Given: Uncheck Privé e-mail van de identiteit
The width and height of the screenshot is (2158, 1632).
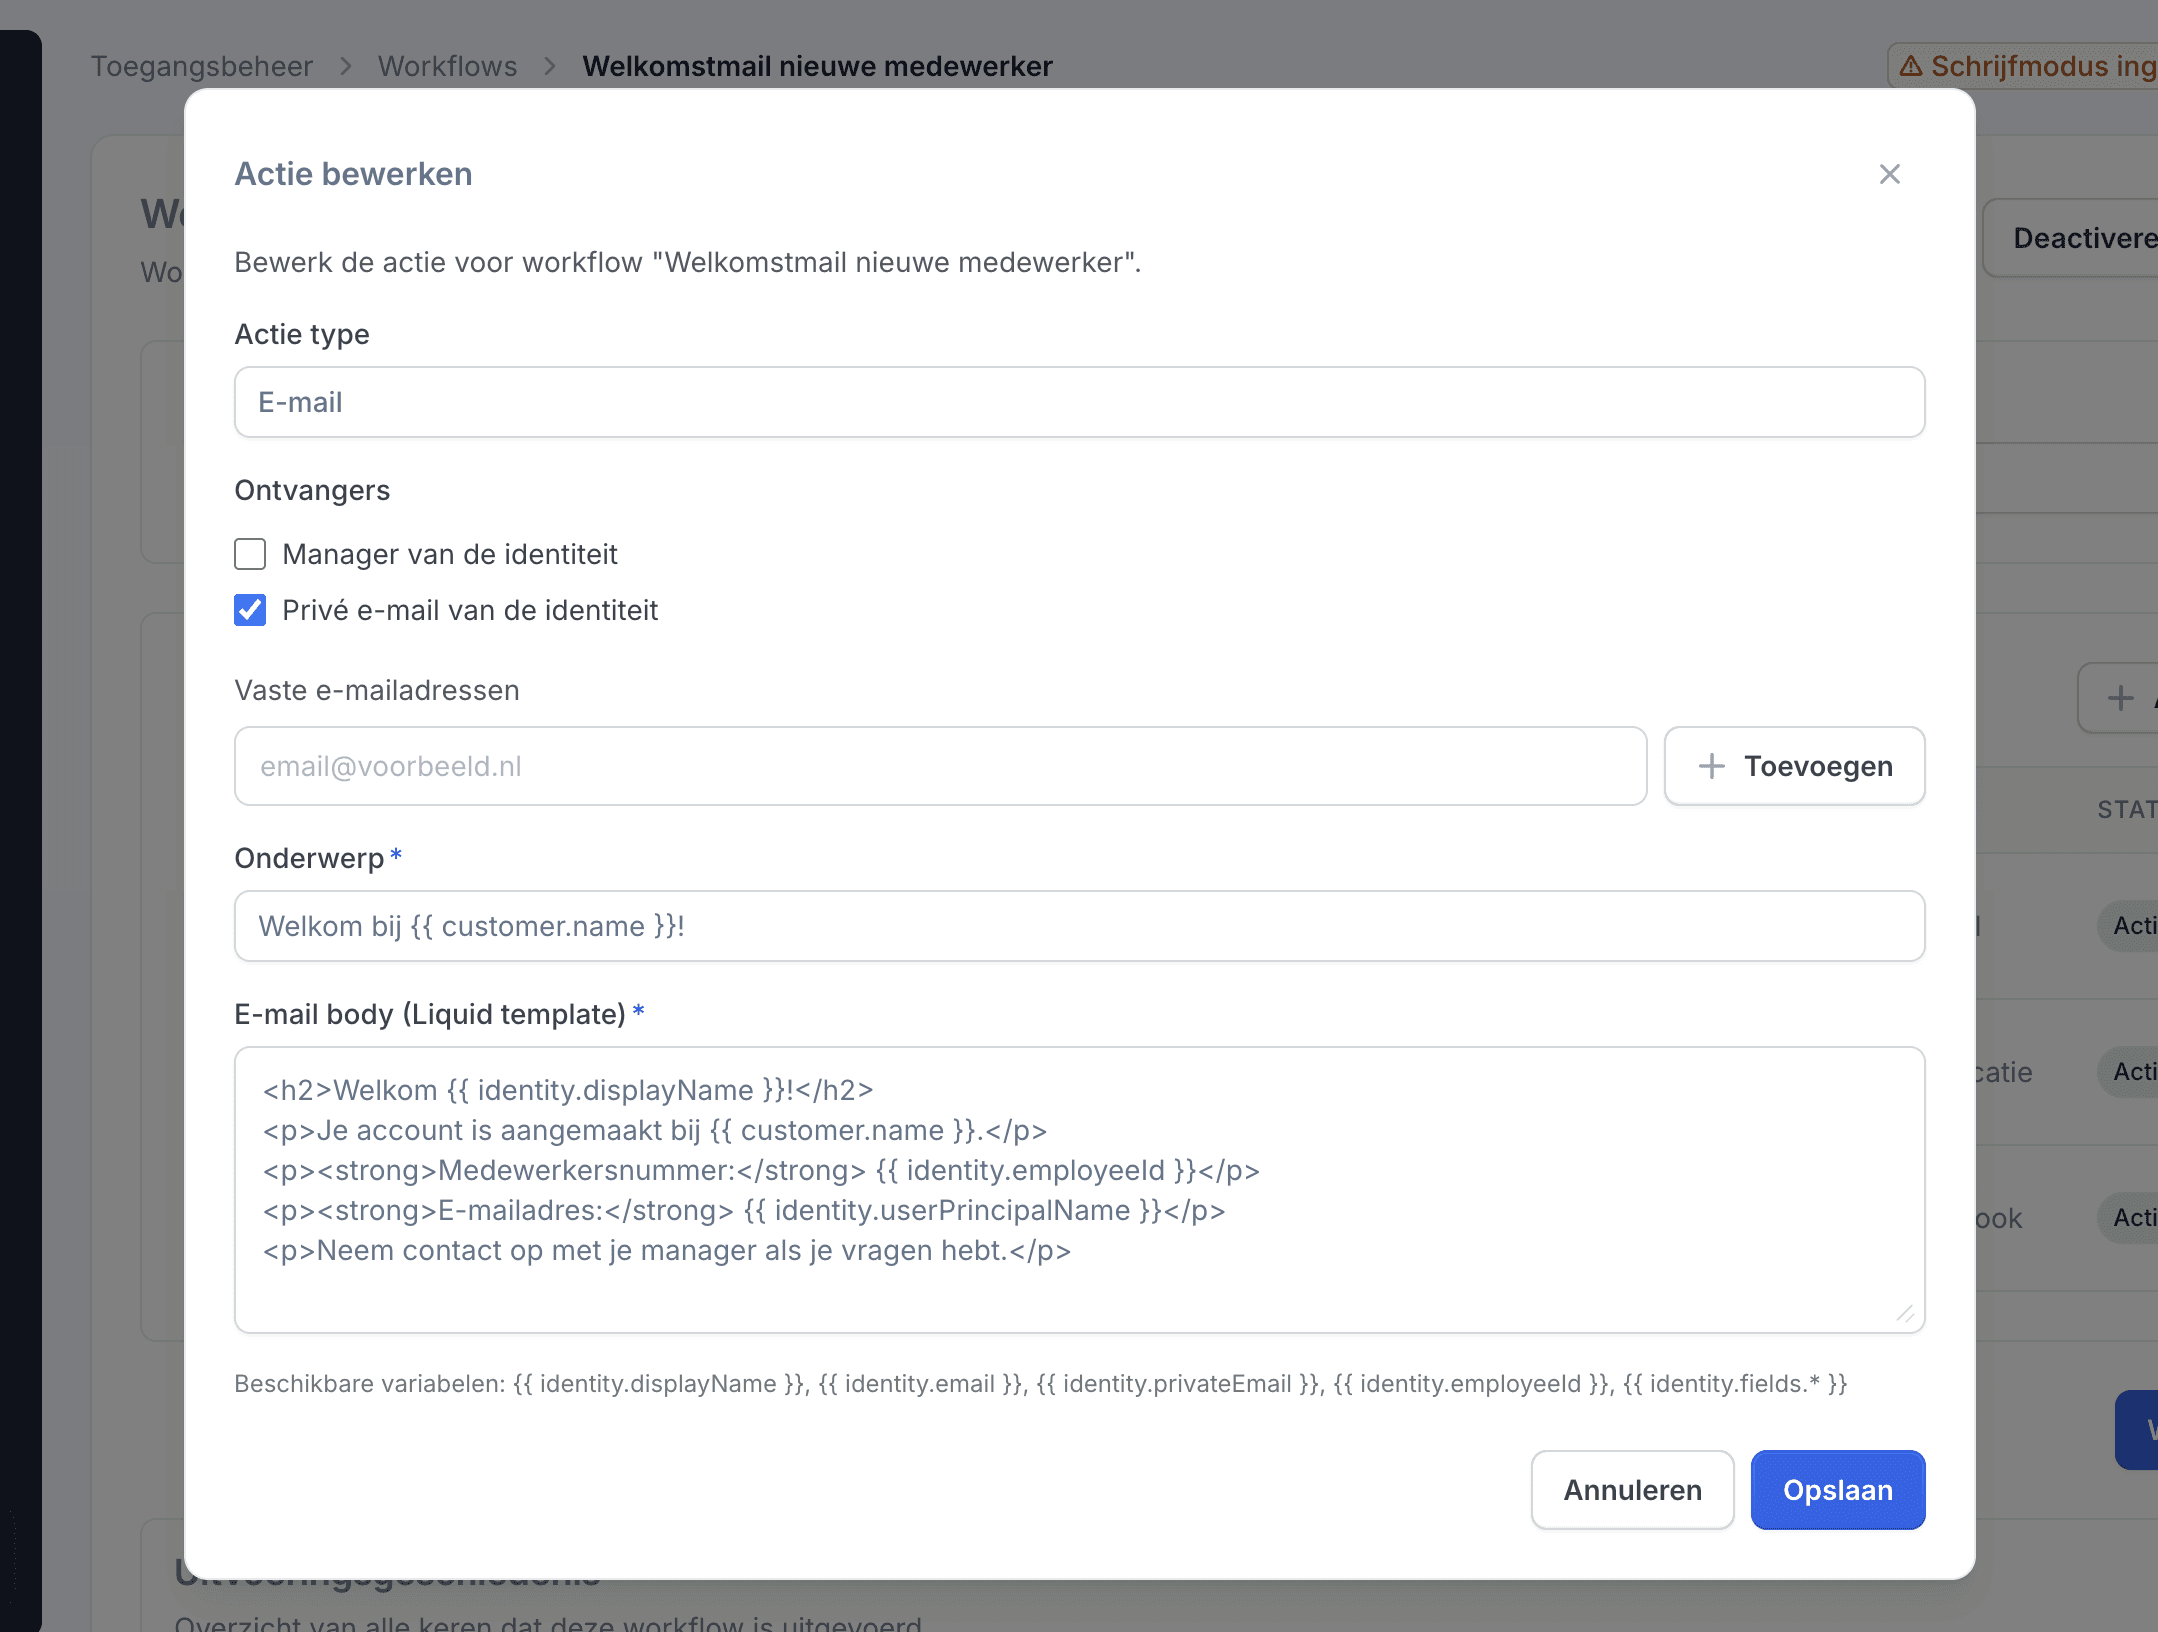Looking at the screenshot, I should 250,610.
